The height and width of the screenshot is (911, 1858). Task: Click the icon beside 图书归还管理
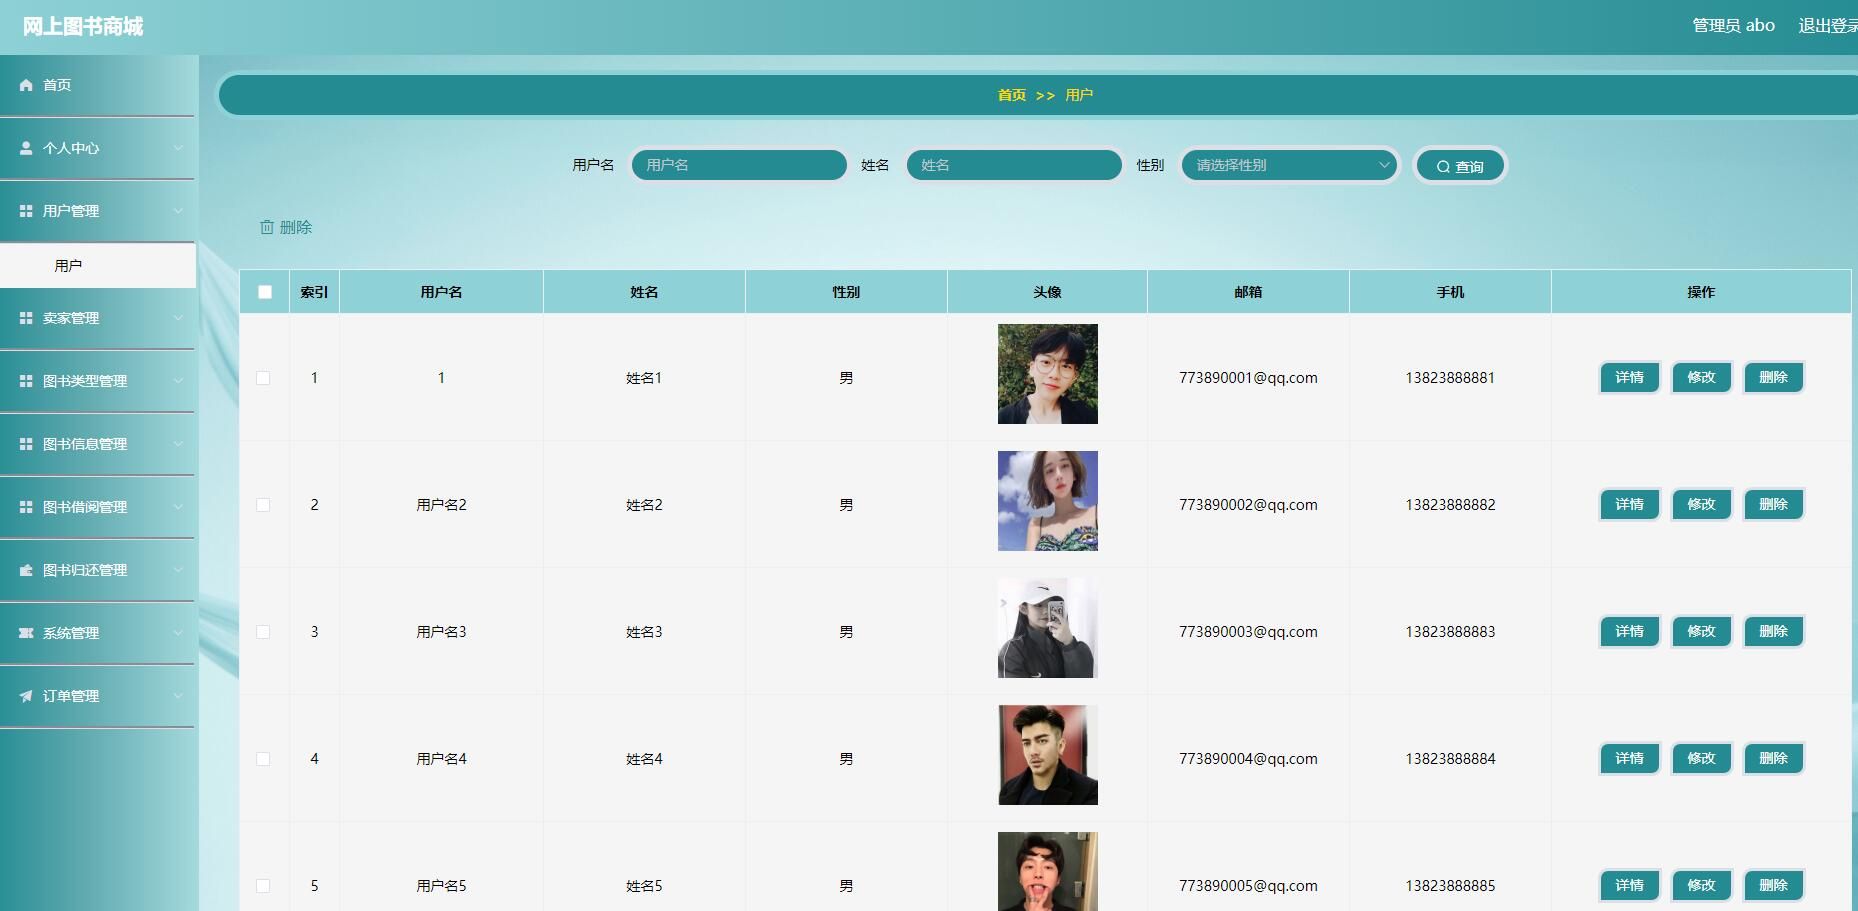point(26,570)
